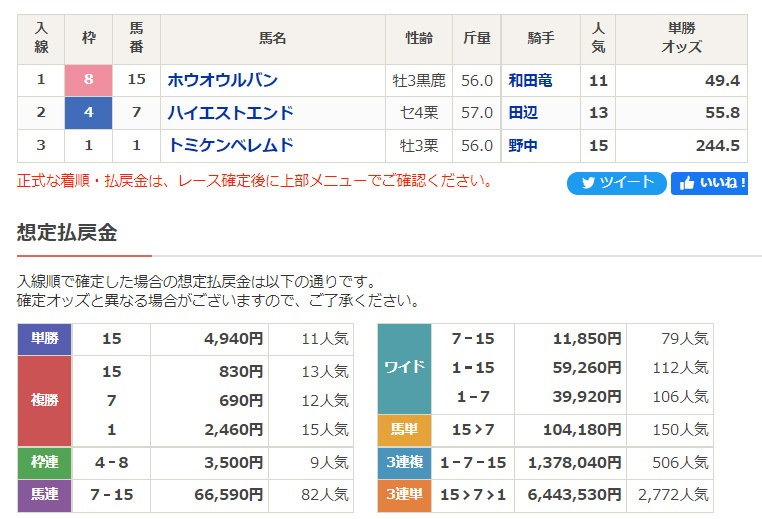
Task: Open jockey link 和田竜
Action: (530, 80)
